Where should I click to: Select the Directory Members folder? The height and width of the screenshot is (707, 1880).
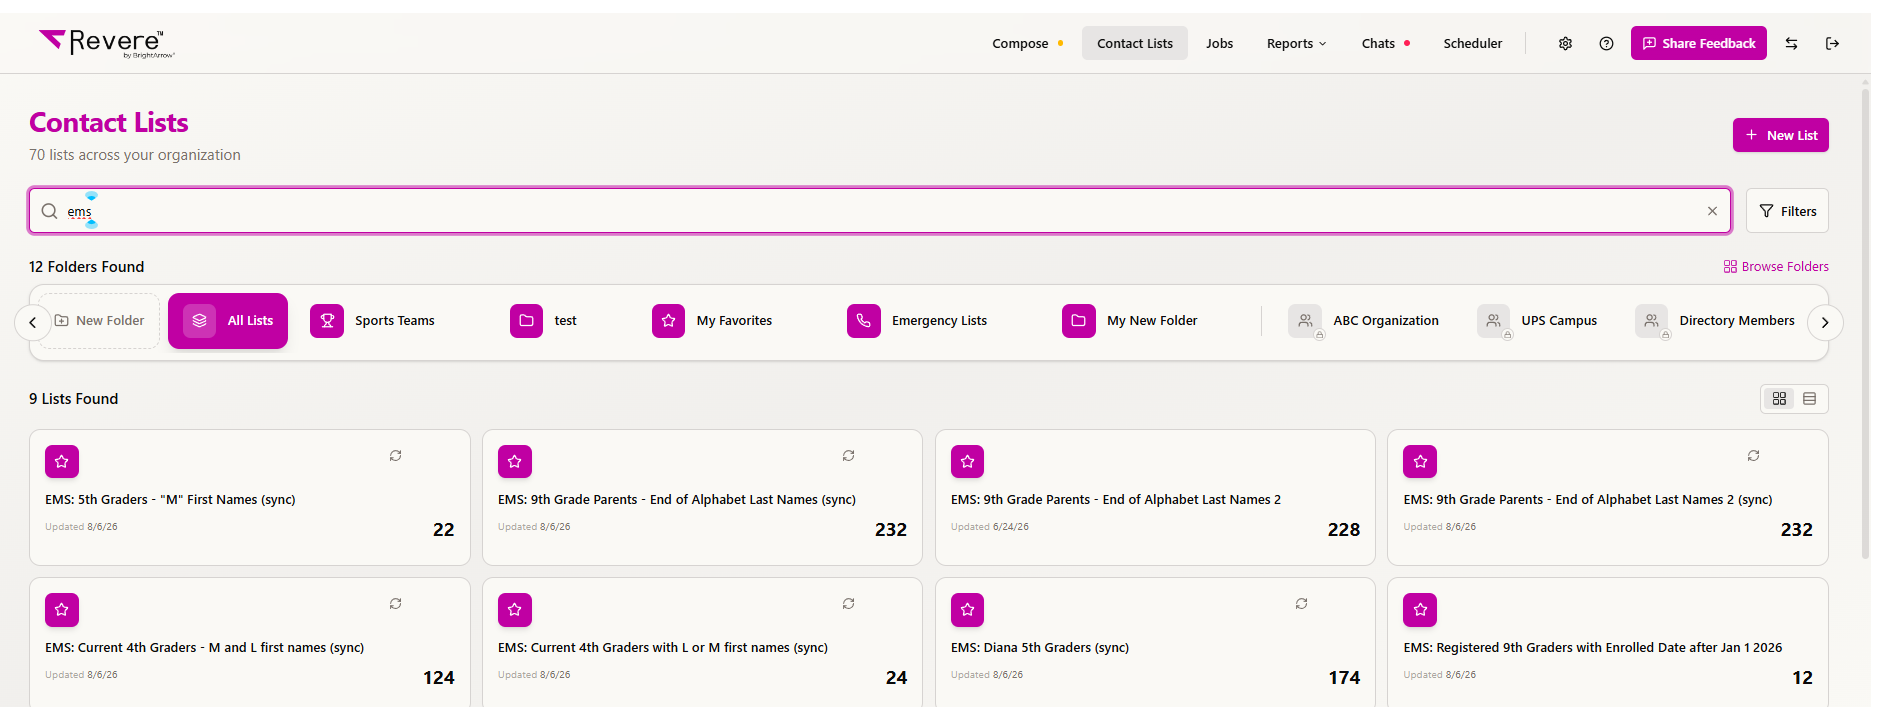click(x=1715, y=321)
